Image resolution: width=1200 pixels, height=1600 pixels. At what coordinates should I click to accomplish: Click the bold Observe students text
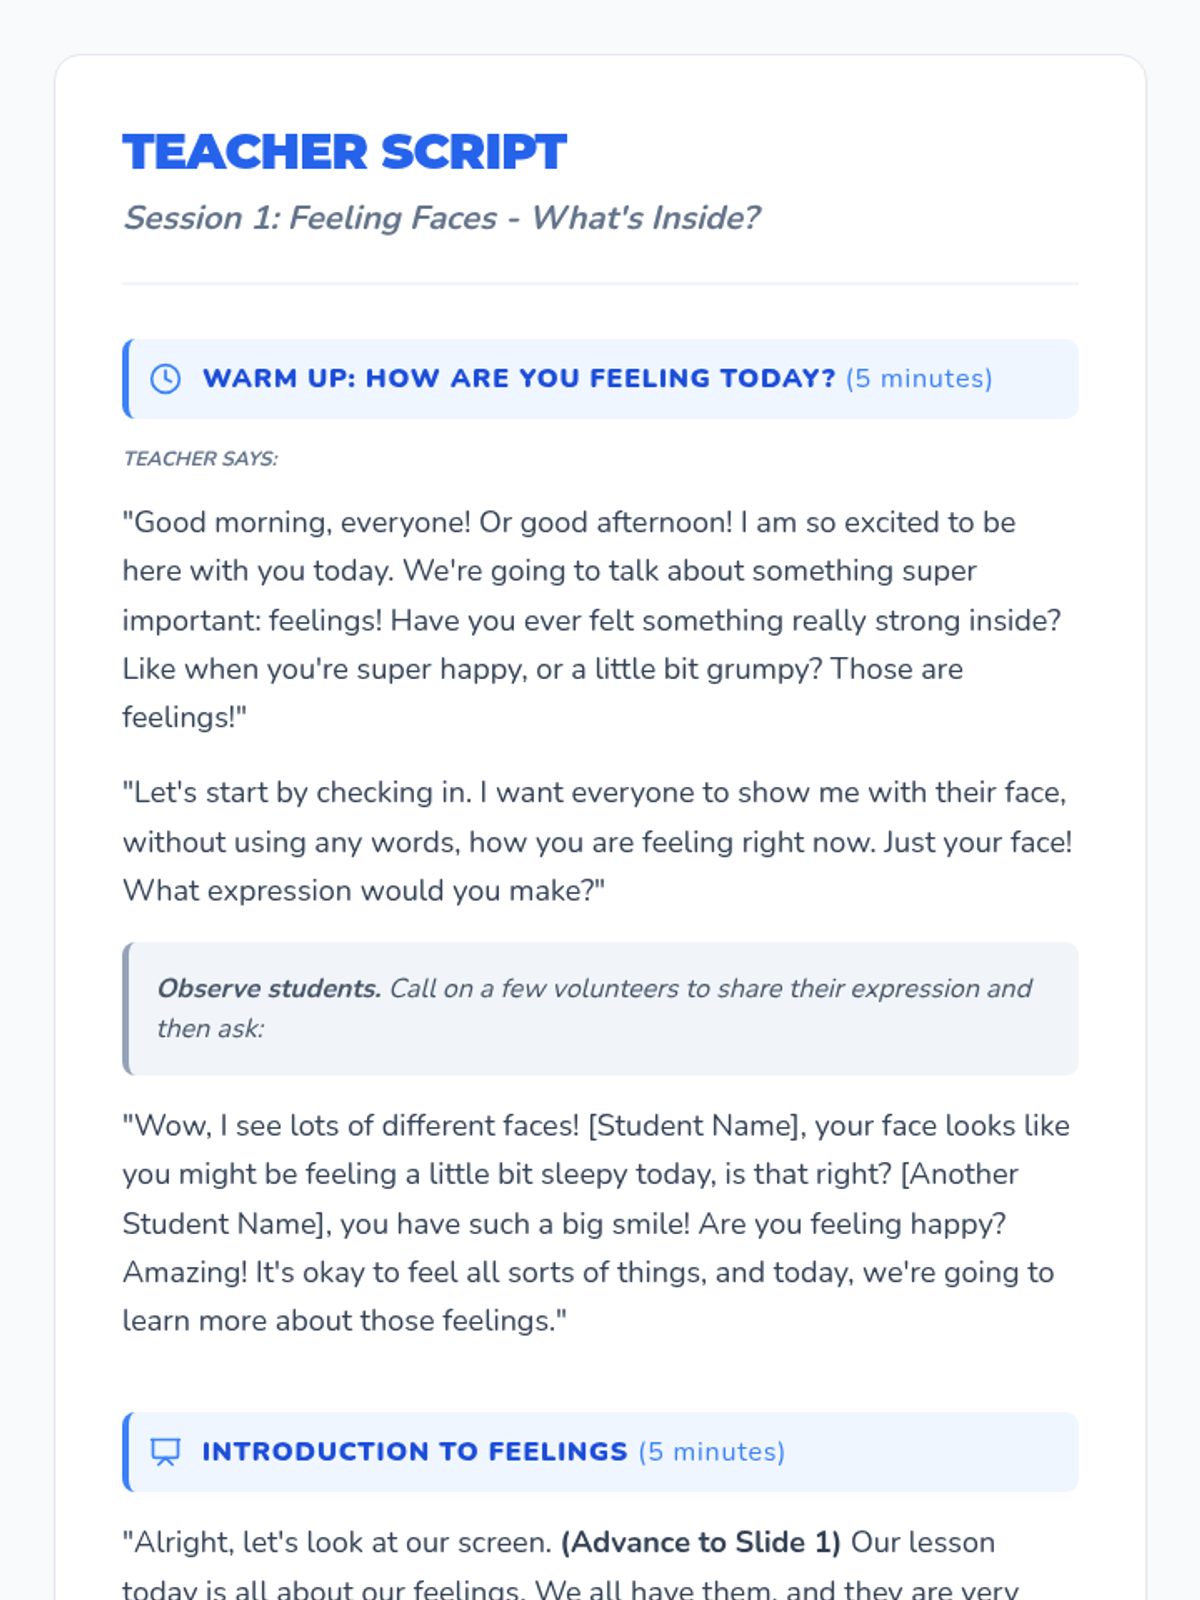268,989
